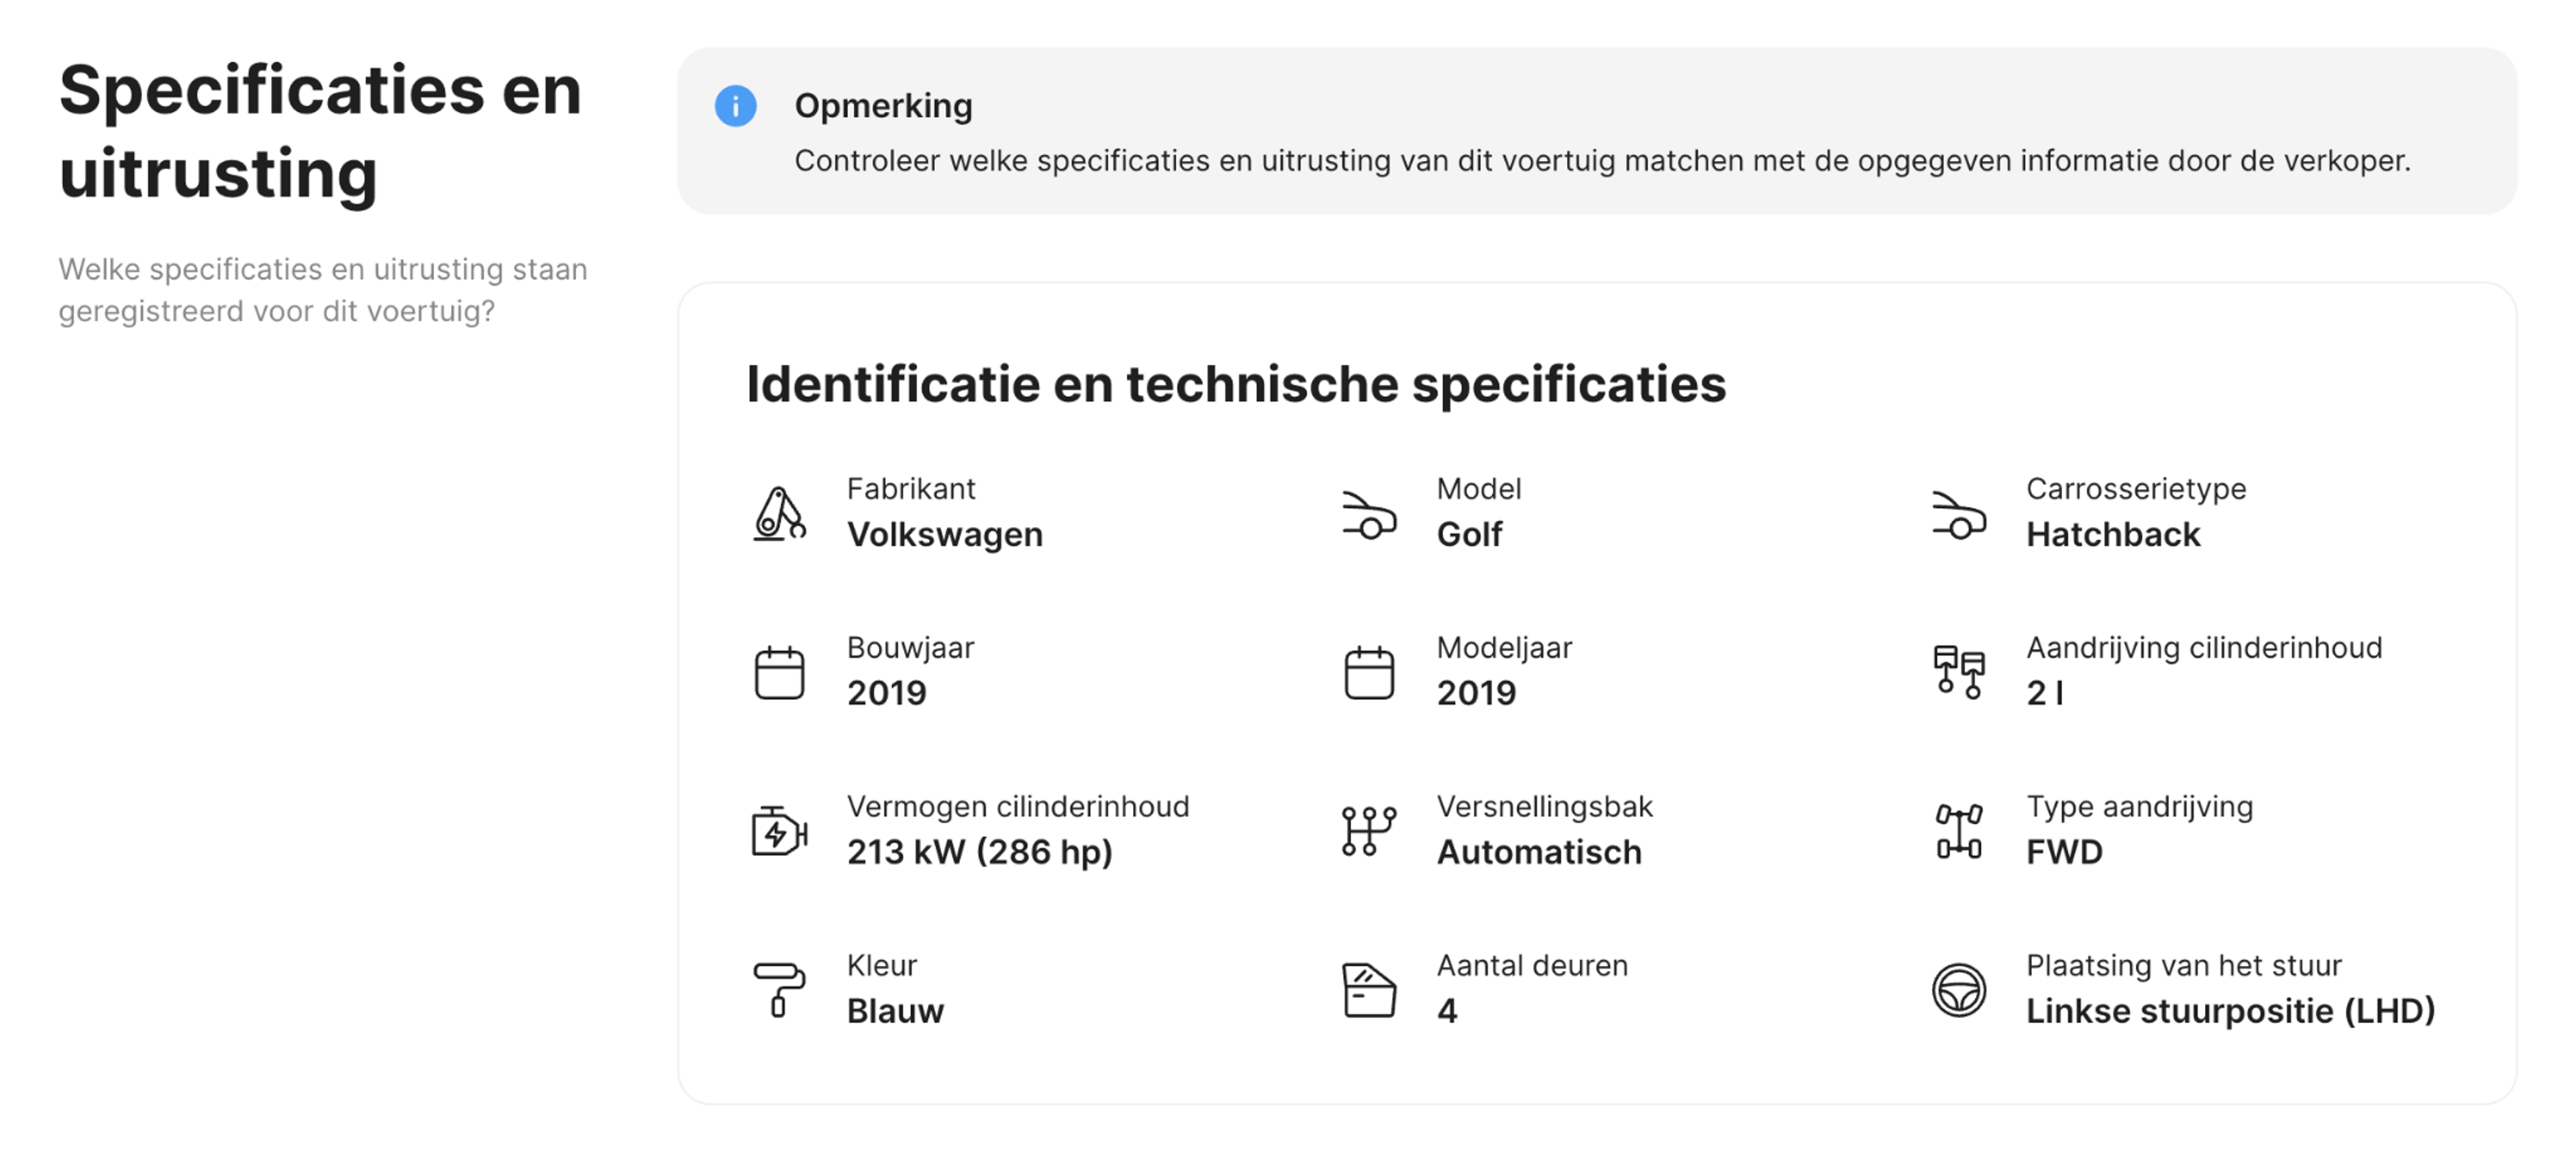Click the Carrosserietype hatchback icon
Image resolution: width=2576 pixels, height=1152 pixels.
pos(1958,516)
